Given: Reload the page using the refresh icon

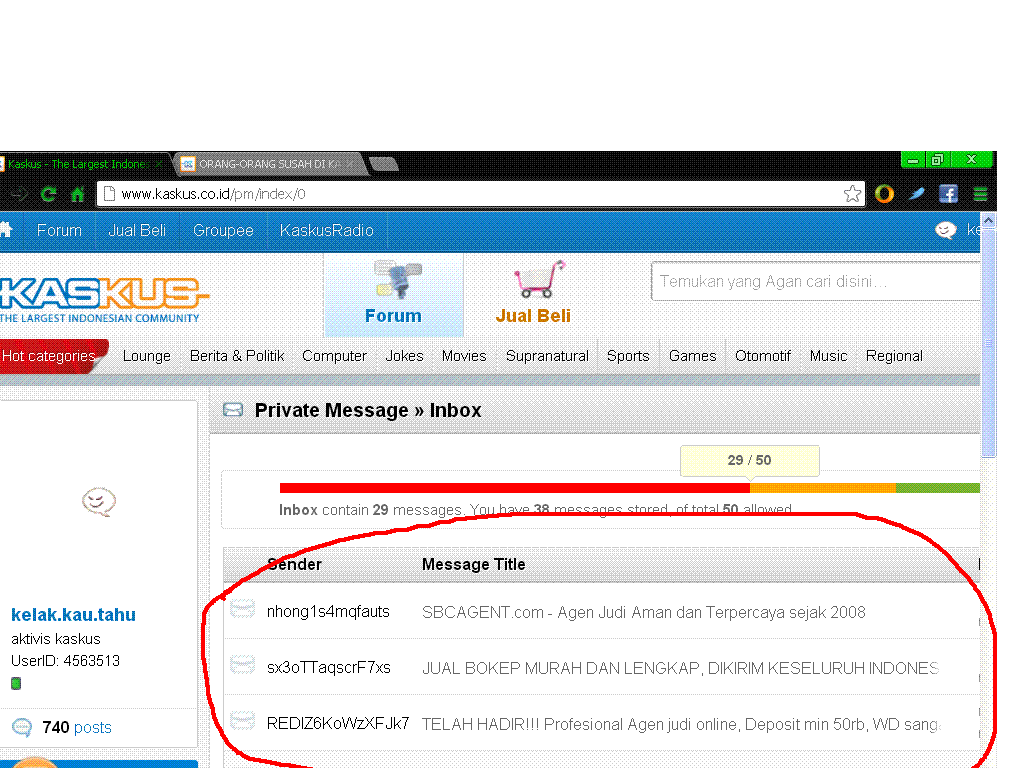Looking at the screenshot, I should 47,194.
